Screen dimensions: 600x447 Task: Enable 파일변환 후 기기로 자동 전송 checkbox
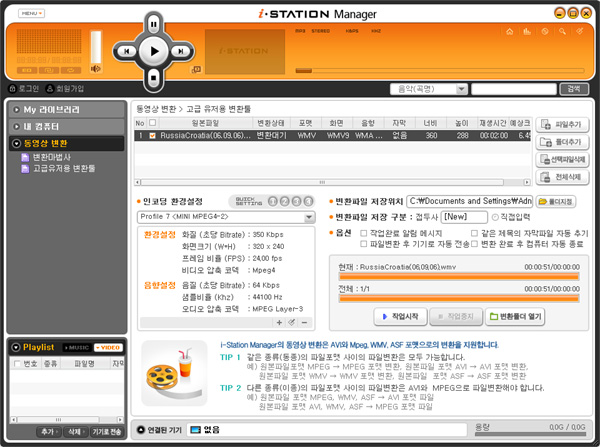[364, 244]
